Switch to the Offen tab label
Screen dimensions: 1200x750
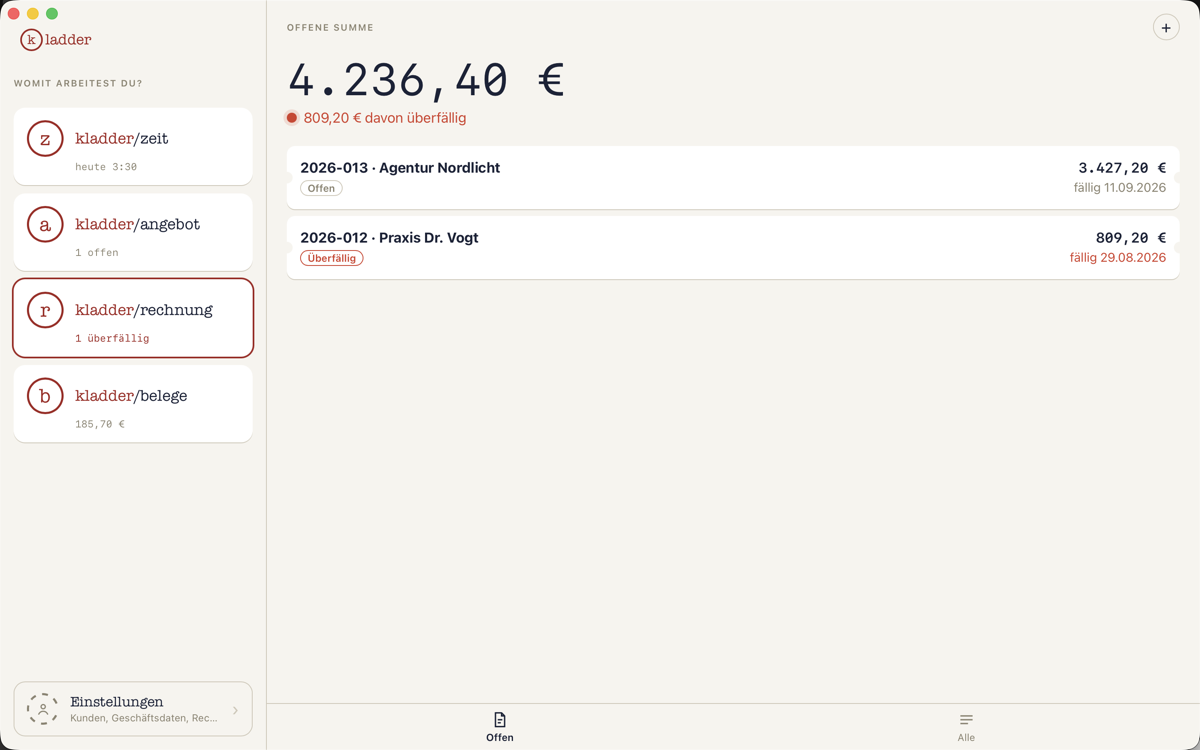coord(500,738)
